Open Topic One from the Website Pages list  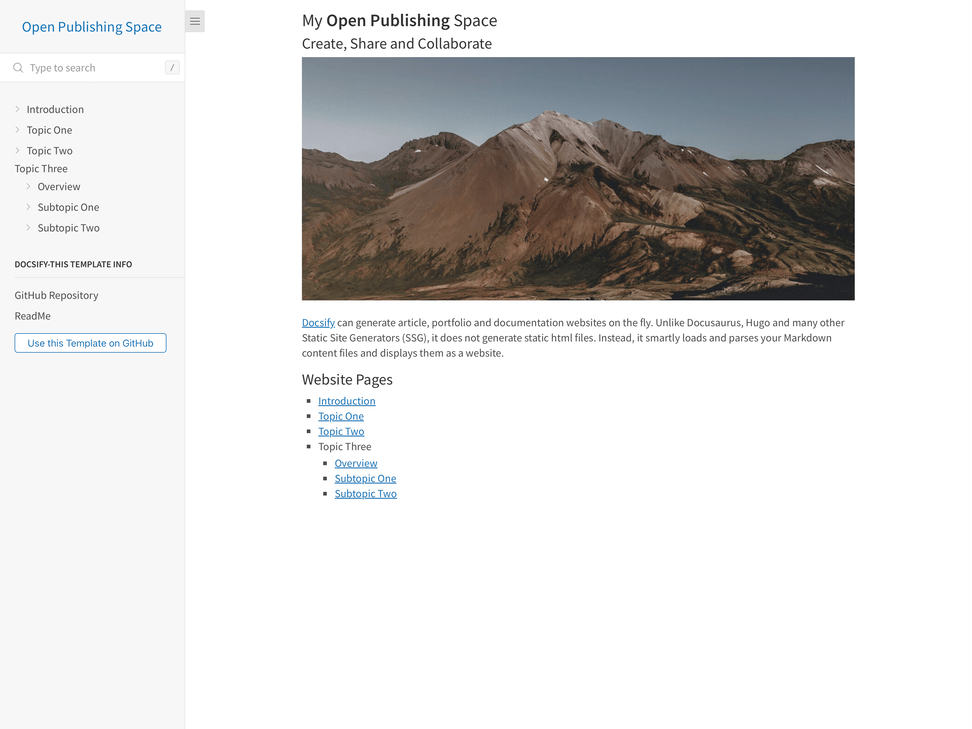[341, 416]
